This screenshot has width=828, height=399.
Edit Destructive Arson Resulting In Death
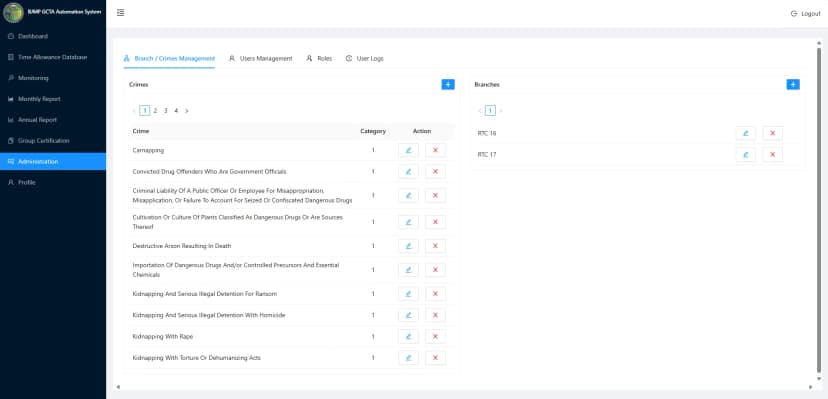[x=408, y=246]
